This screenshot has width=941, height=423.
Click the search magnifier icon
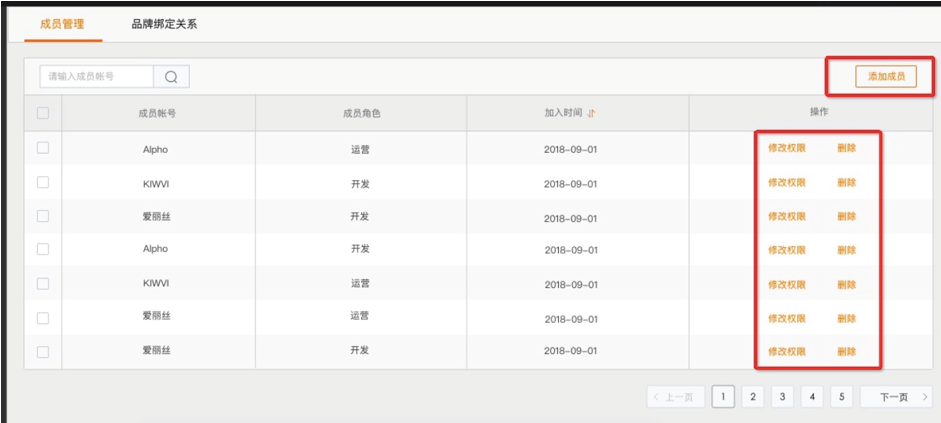click(x=171, y=77)
